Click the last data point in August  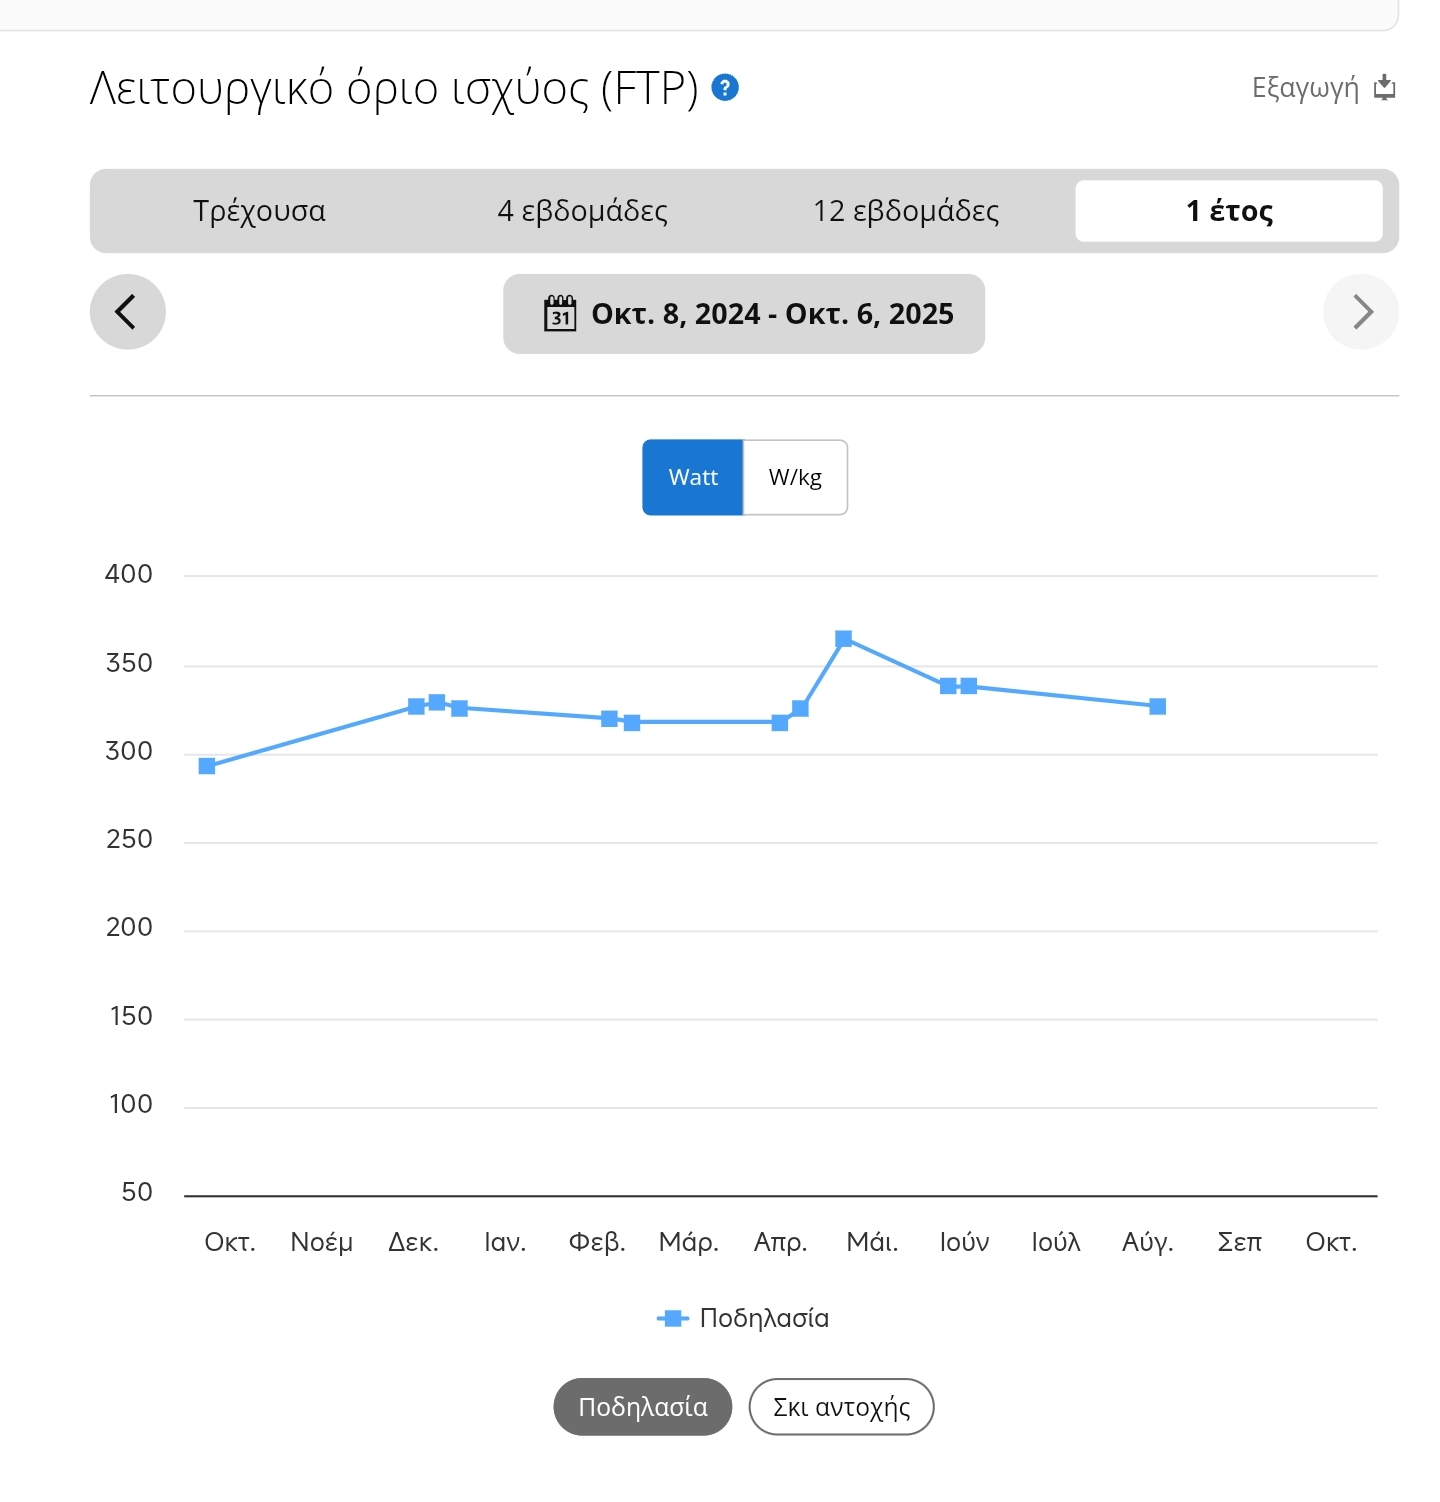1158,707
